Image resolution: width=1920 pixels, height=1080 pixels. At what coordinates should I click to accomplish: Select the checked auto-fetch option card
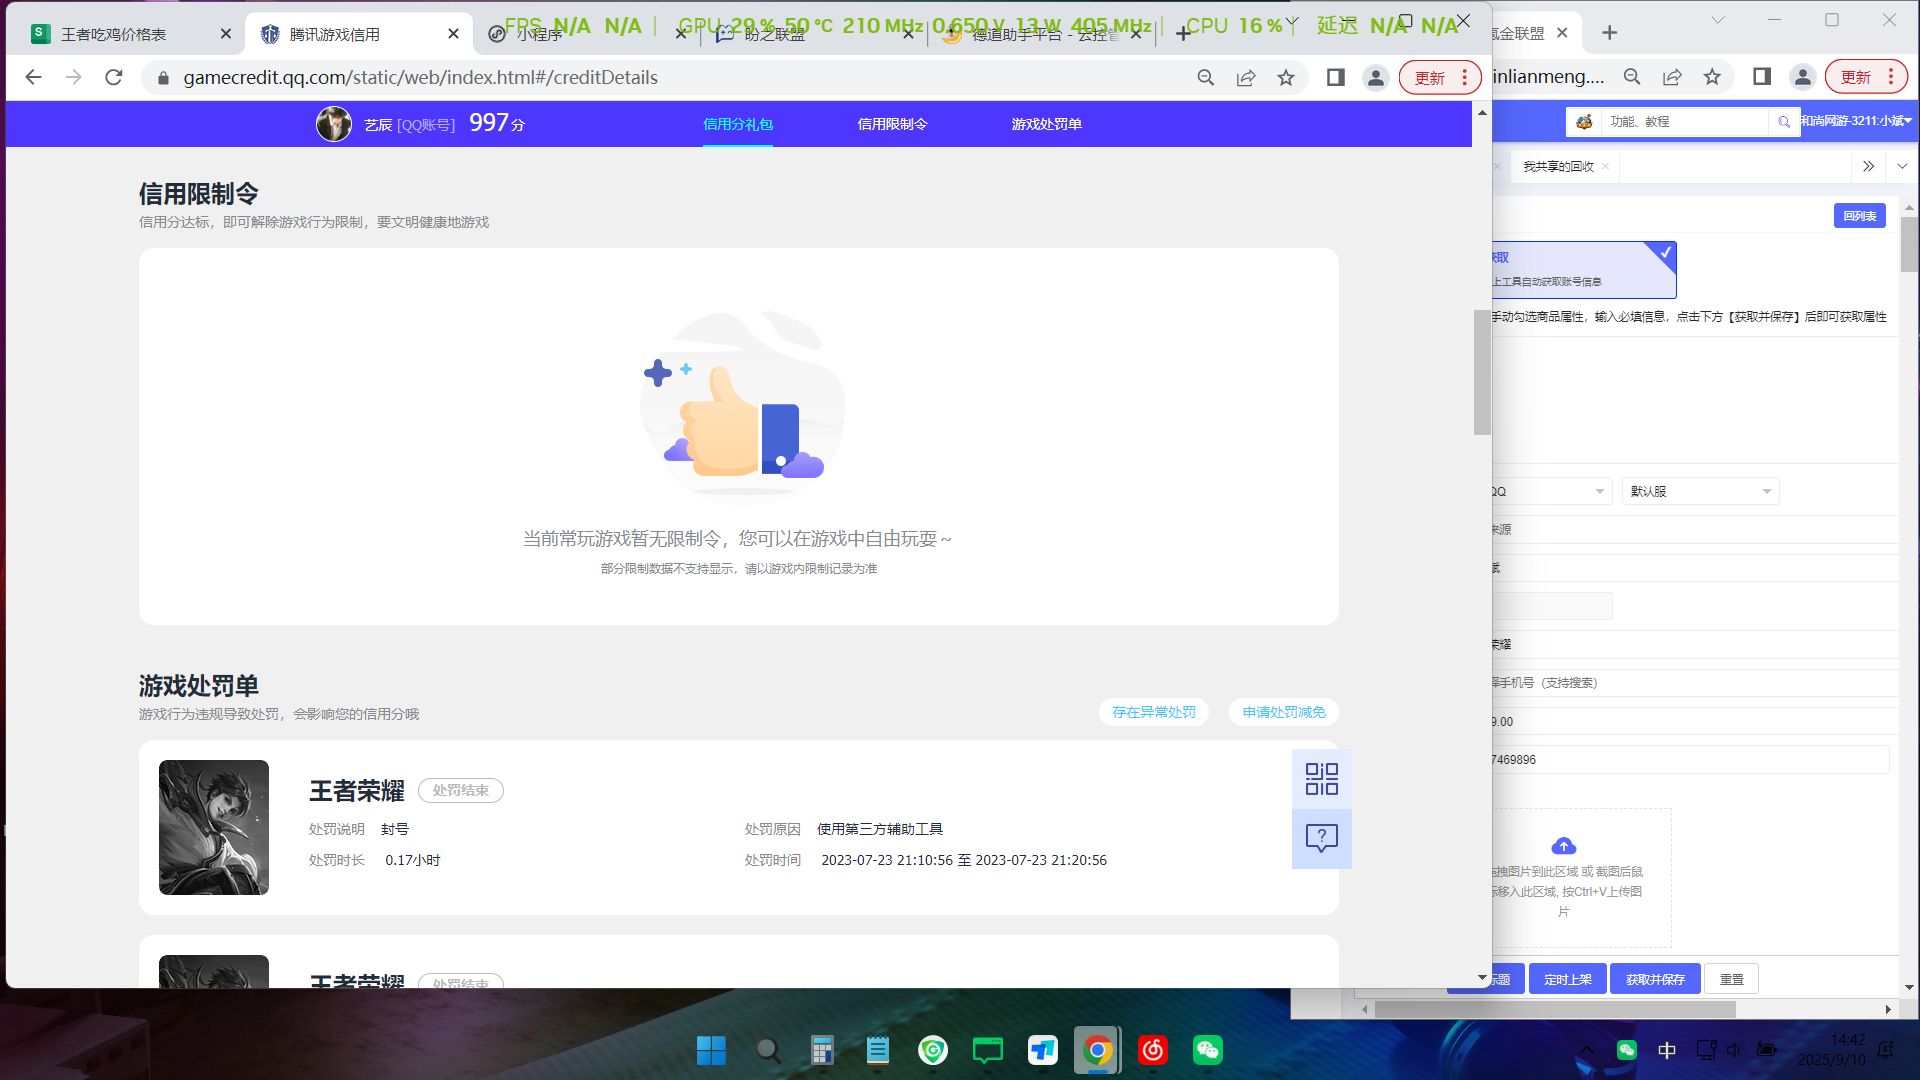click(1584, 269)
